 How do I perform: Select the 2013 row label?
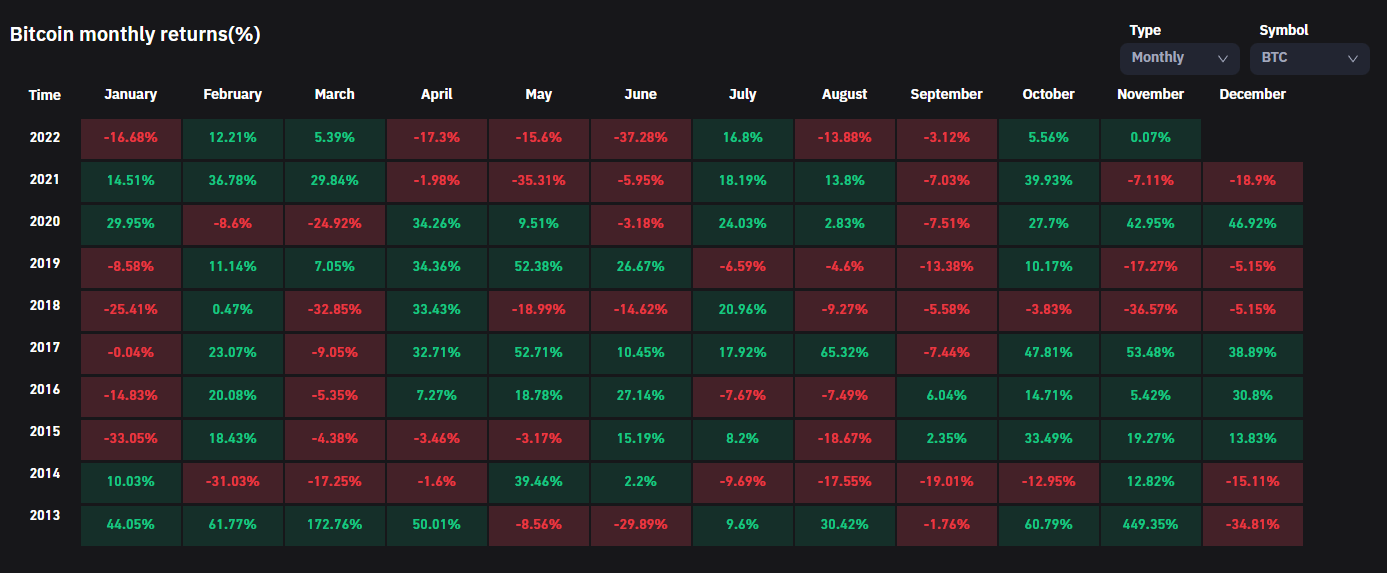pyautogui.click(x=45, y=515)
